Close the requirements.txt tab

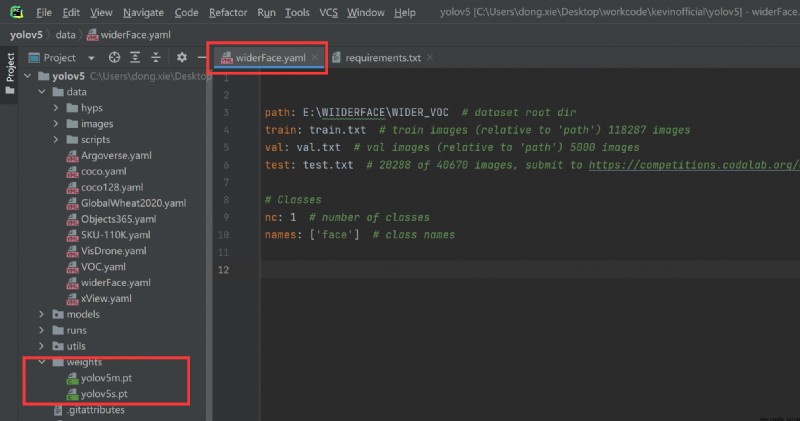click(430, 58)
